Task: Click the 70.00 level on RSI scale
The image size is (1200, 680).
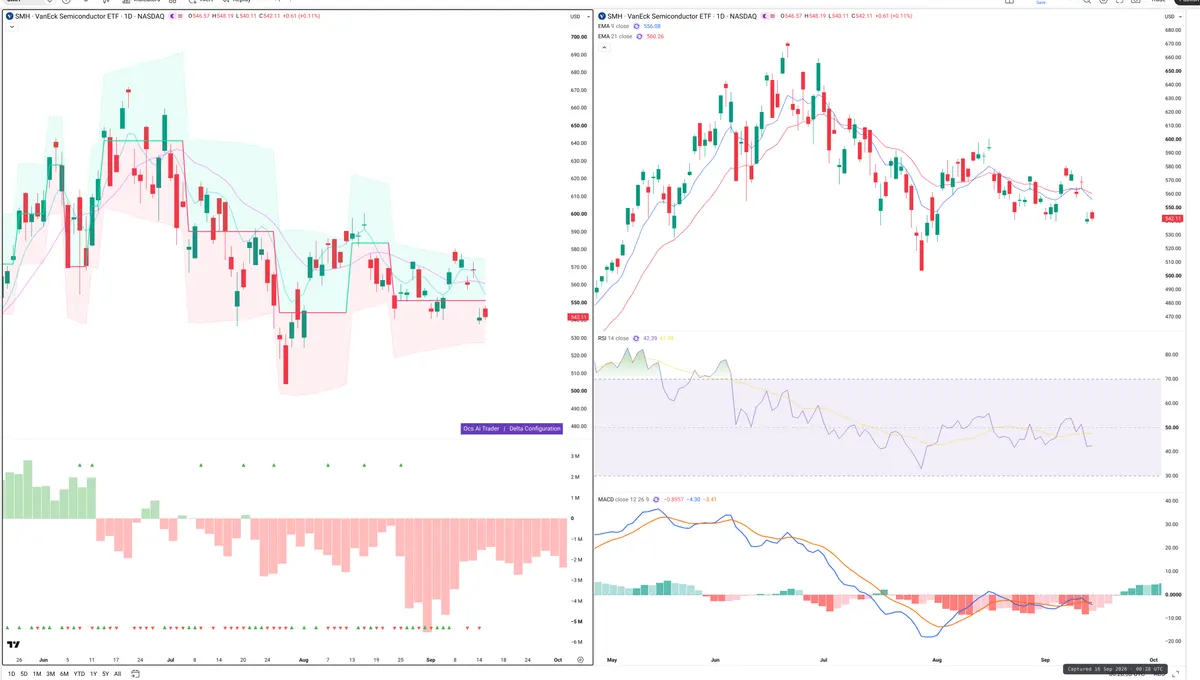Action: coord(1174,379)
